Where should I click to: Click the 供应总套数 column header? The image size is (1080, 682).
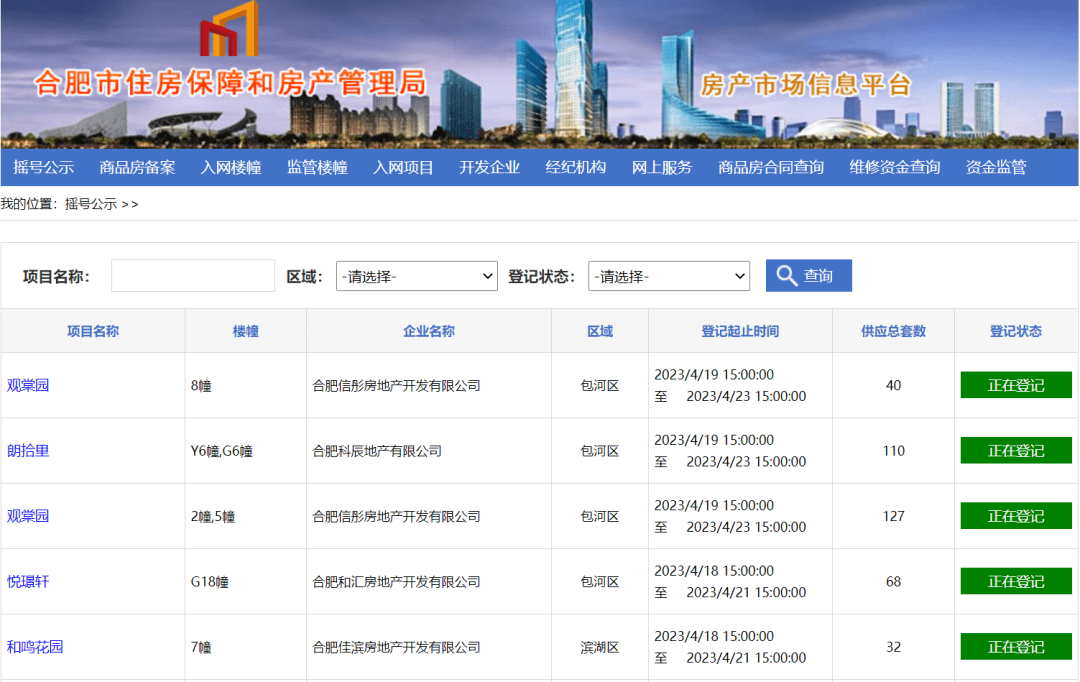click(x=893, y=331)
